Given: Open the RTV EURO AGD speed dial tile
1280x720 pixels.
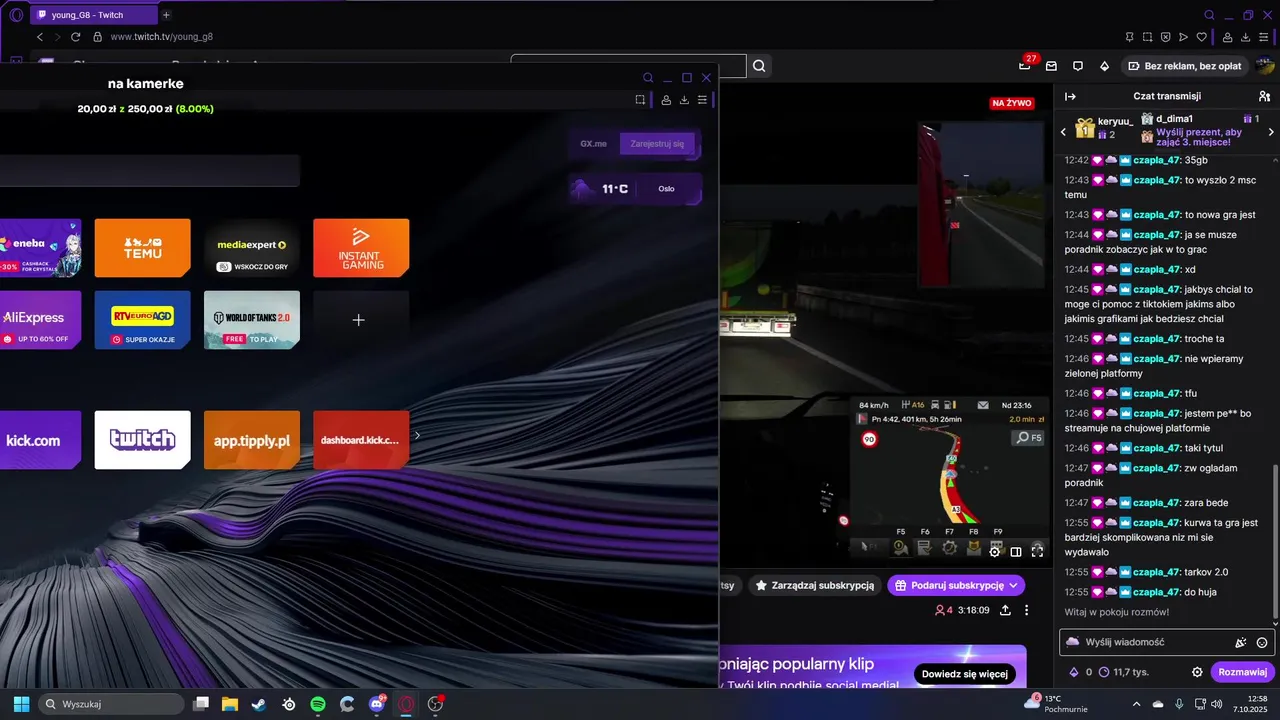Looking at the screenshot, I should coord(142,320).
